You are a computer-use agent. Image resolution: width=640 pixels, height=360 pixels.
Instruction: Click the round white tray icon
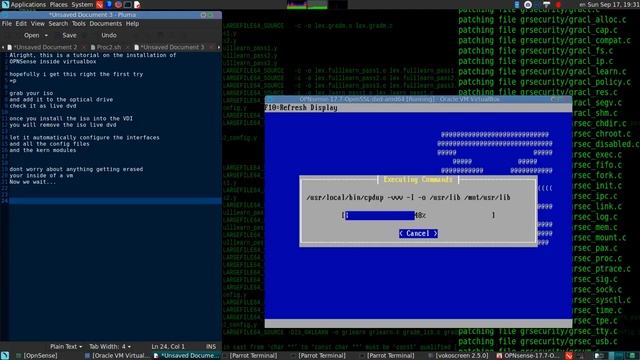528,5
